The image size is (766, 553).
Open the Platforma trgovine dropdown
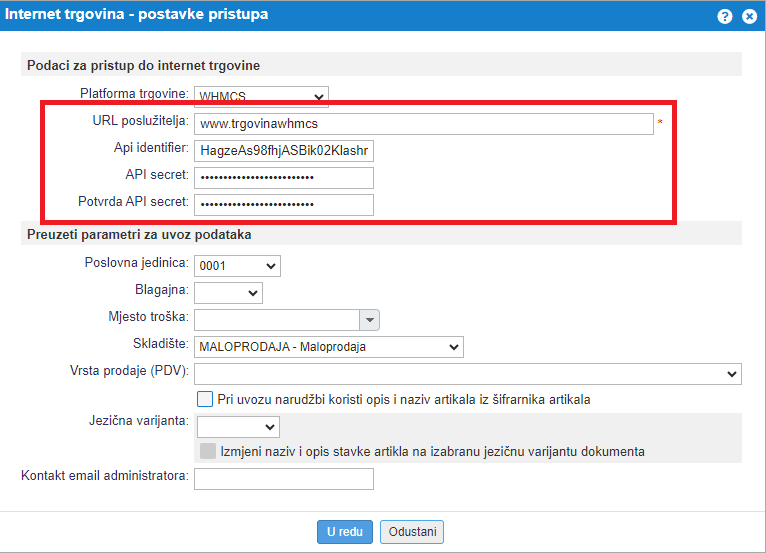pos(261,97)
